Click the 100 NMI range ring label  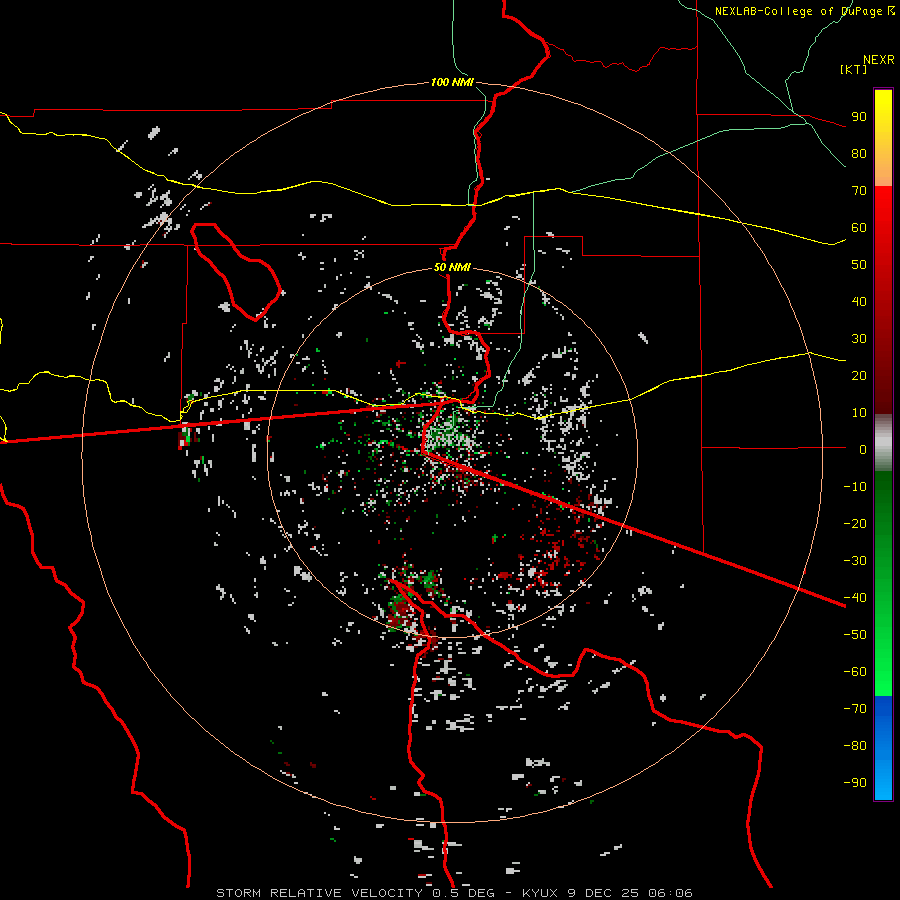click(x=452, y=83)
